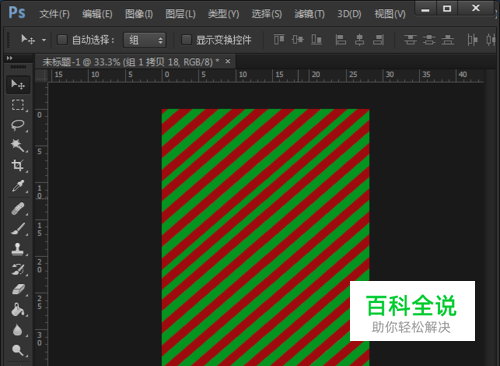Click the Ps application logo

pyautogui.click(x=17, y=13)
